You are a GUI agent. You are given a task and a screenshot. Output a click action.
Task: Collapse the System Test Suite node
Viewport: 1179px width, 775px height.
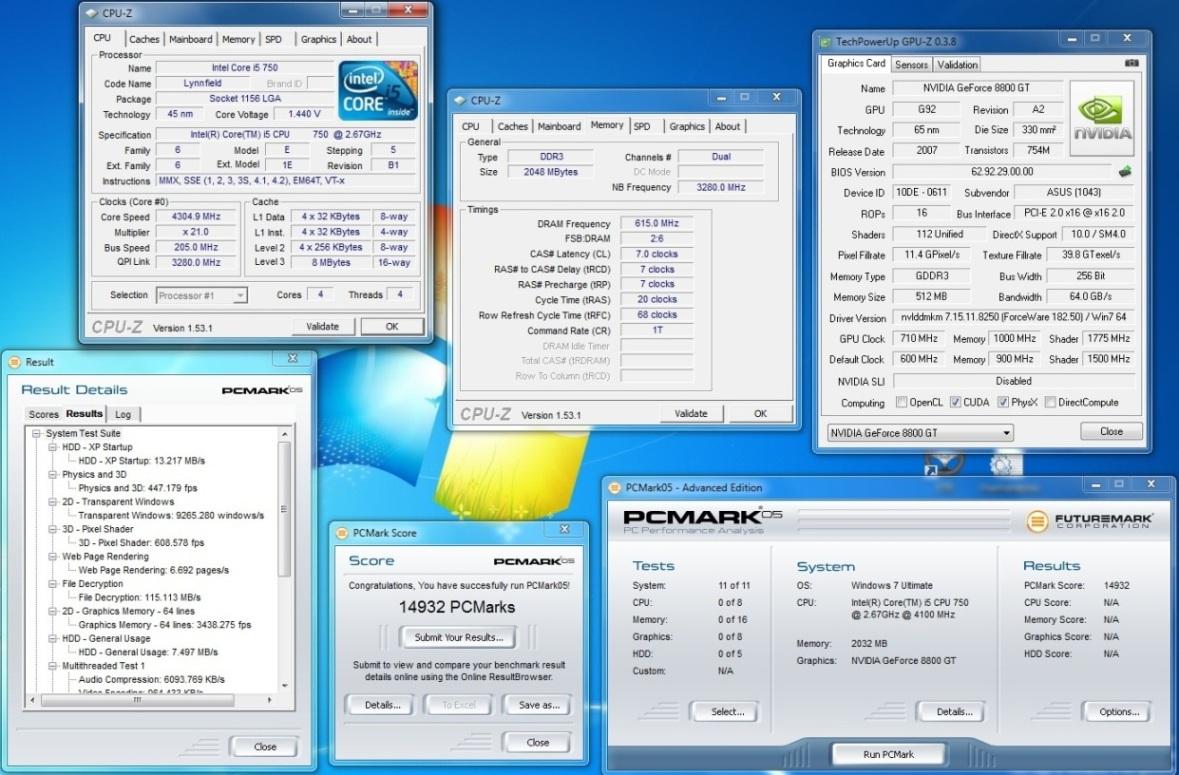tap(35, 434)
